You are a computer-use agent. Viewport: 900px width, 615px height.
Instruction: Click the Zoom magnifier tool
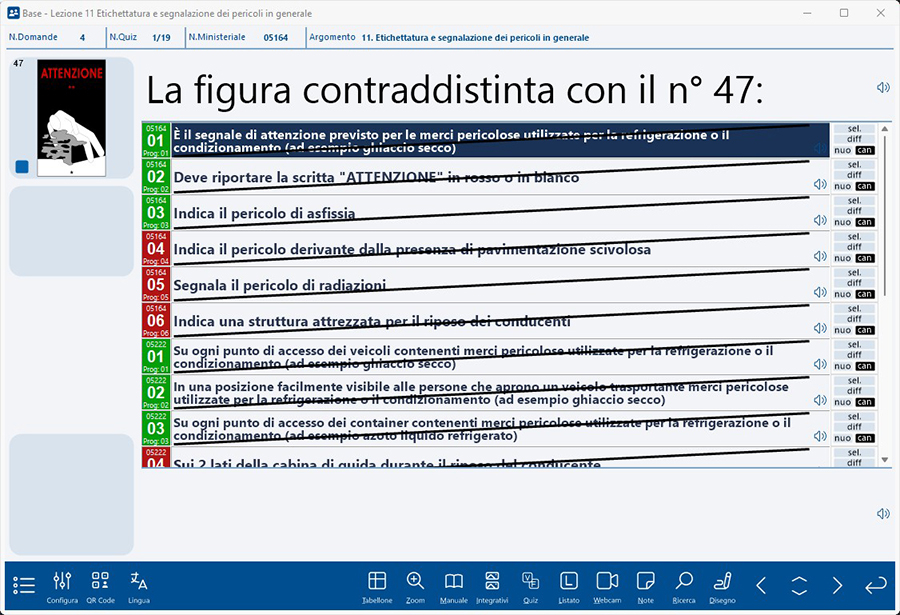[x=415, y=586]
